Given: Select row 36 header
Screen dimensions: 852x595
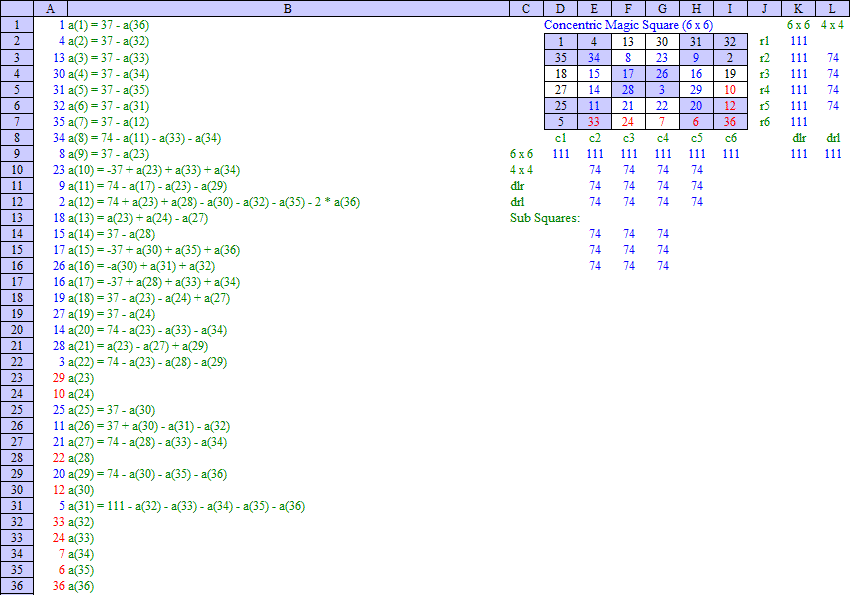Looking at the screenshot, I should (x=17, y=586).
